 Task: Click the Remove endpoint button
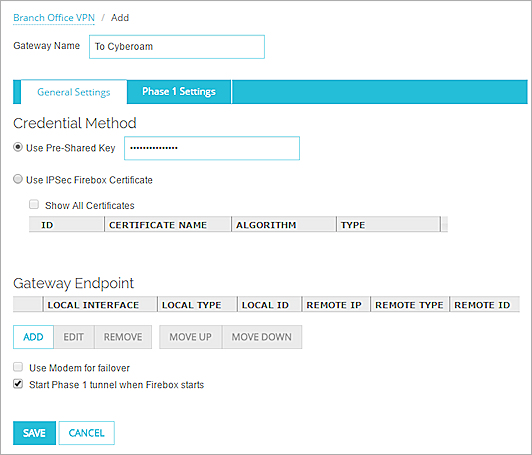pos(123,337)
